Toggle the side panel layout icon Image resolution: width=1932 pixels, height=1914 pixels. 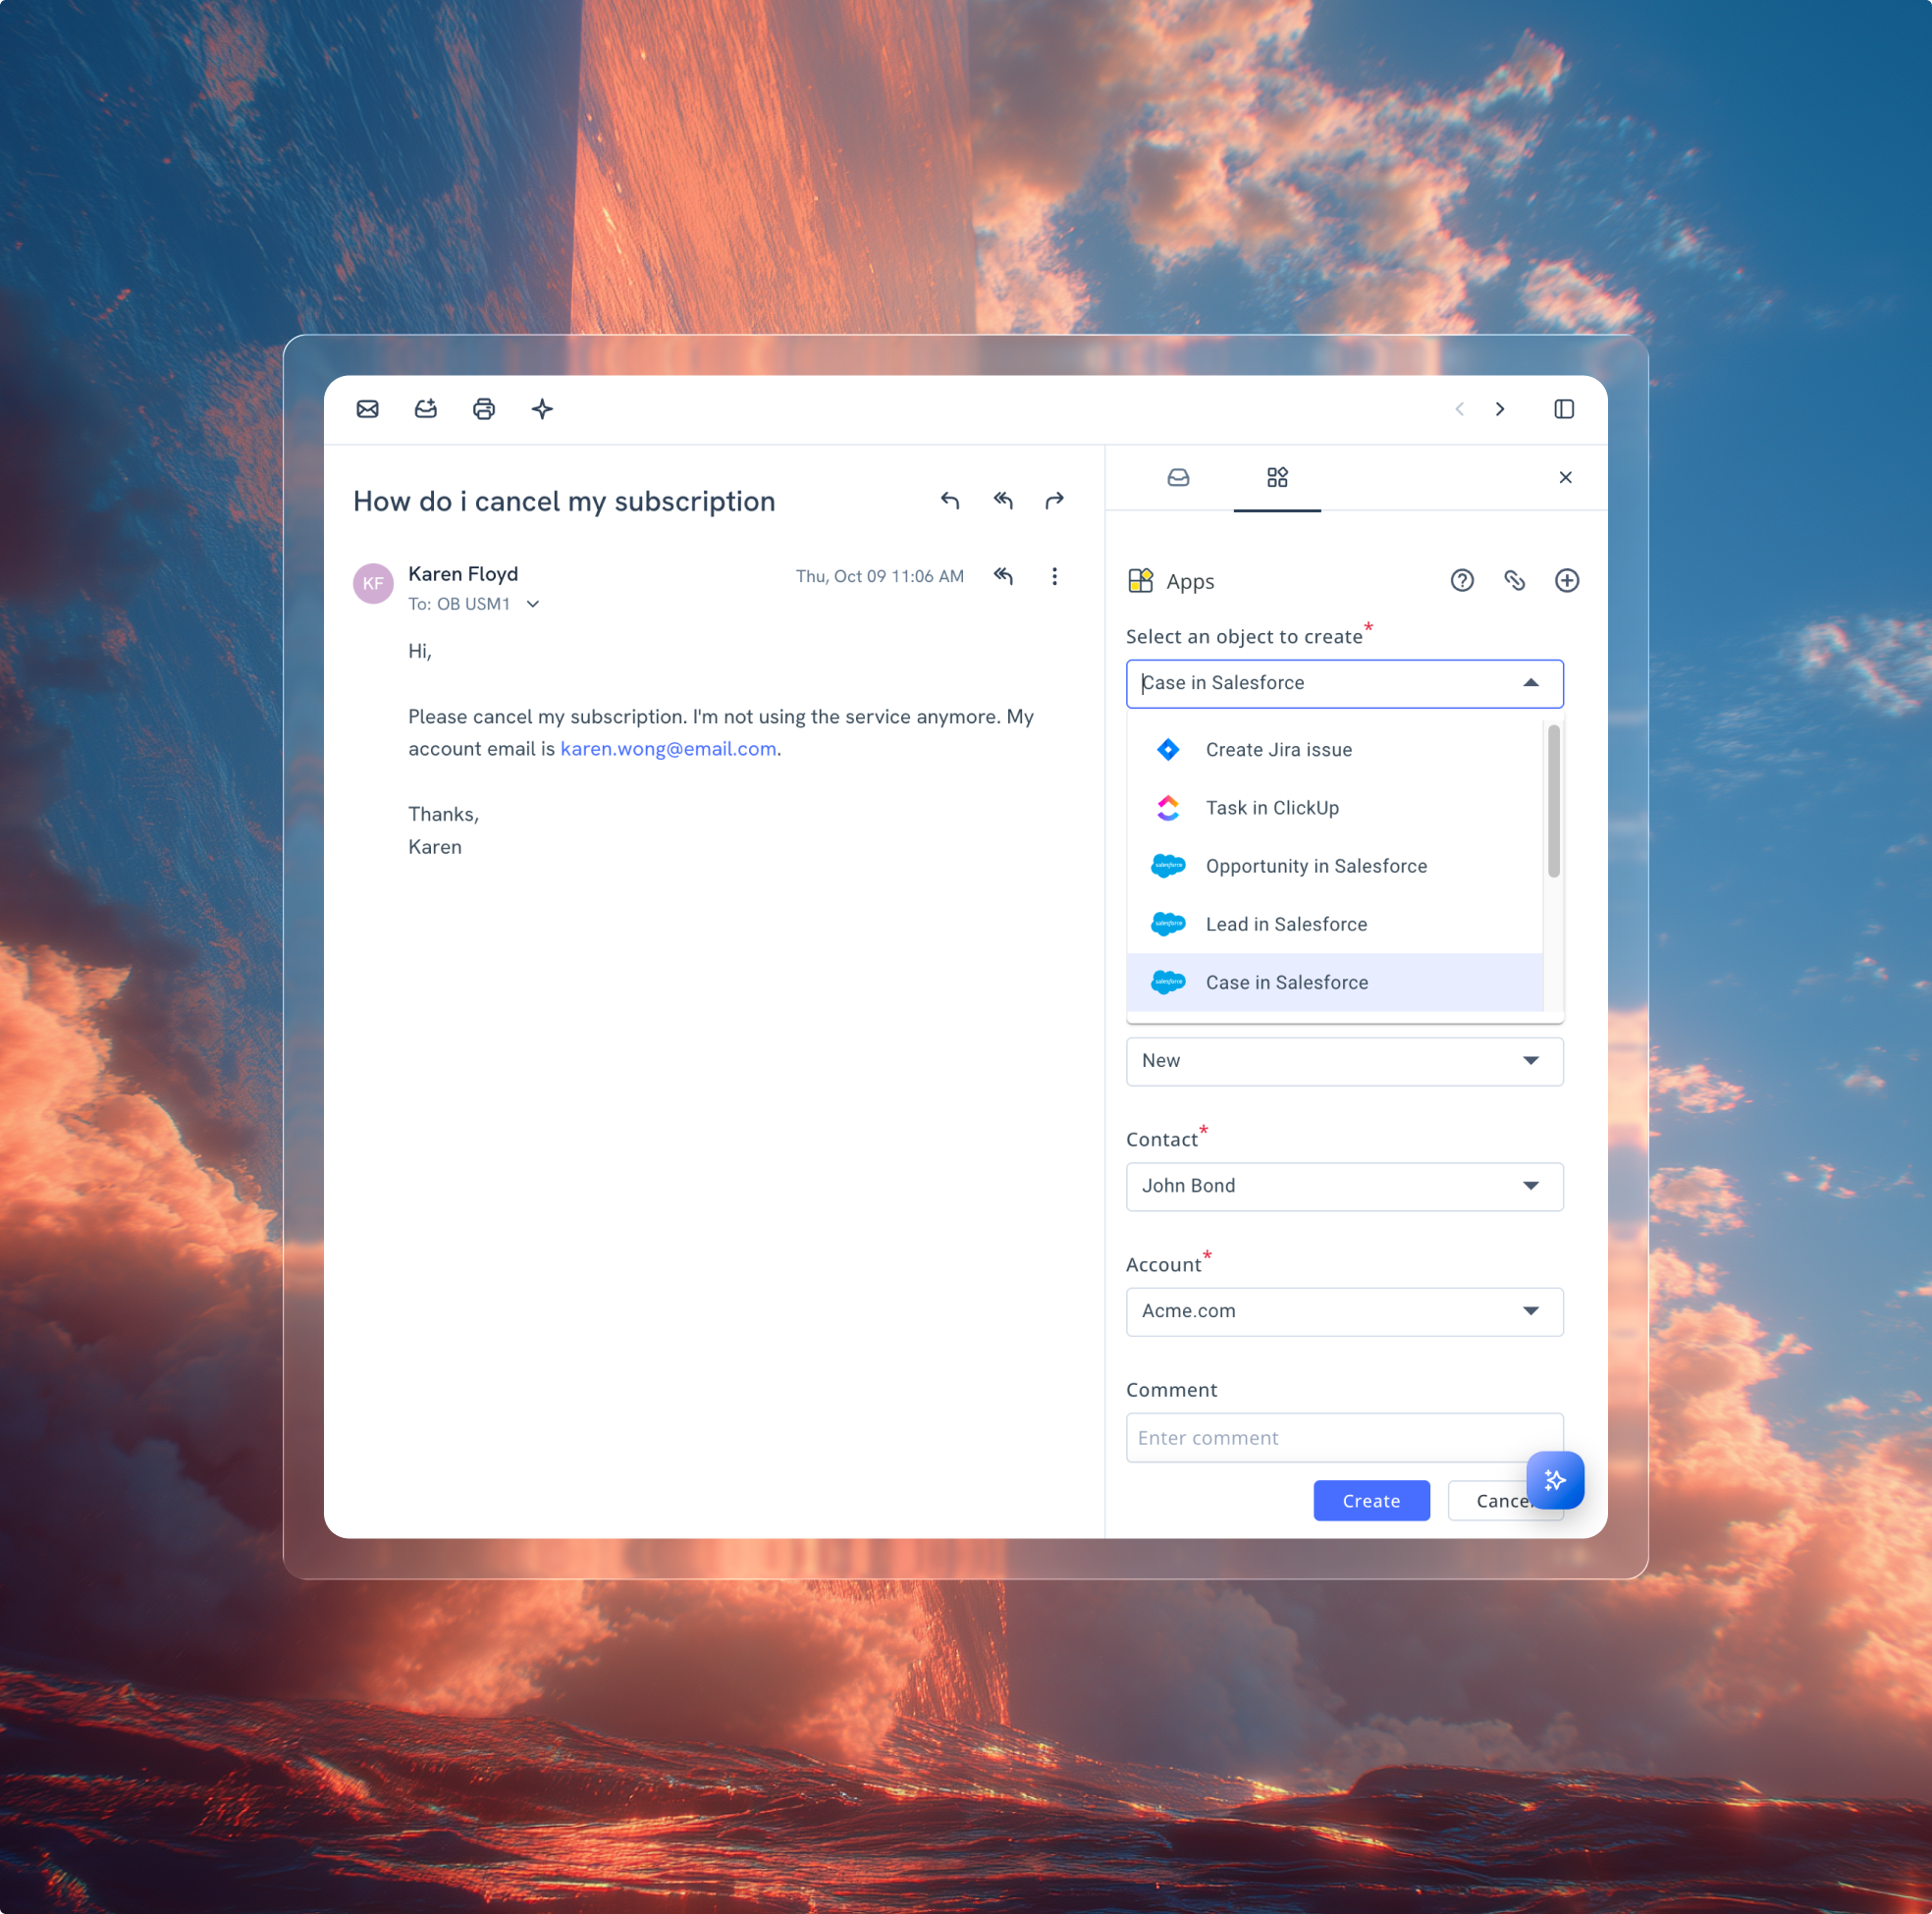[1564, 409]
